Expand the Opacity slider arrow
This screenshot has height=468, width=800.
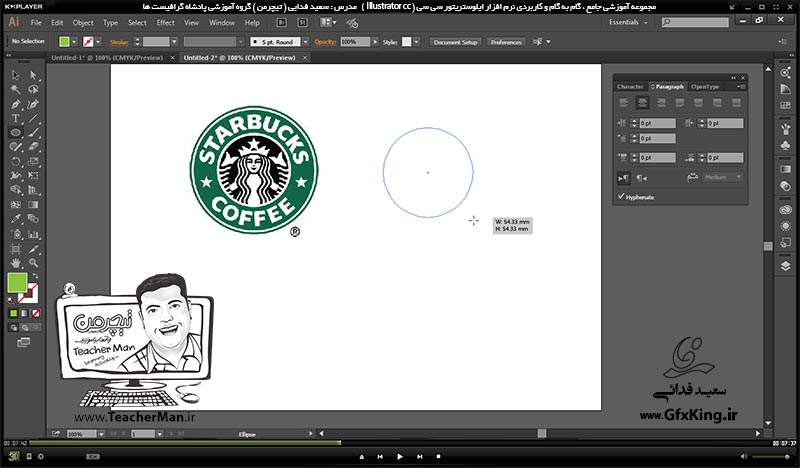(x=376, y=42)
